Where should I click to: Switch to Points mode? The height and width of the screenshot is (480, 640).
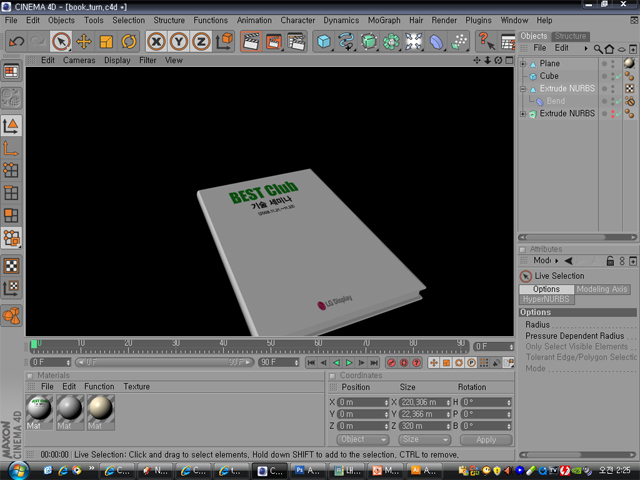[x=11, y=170]
